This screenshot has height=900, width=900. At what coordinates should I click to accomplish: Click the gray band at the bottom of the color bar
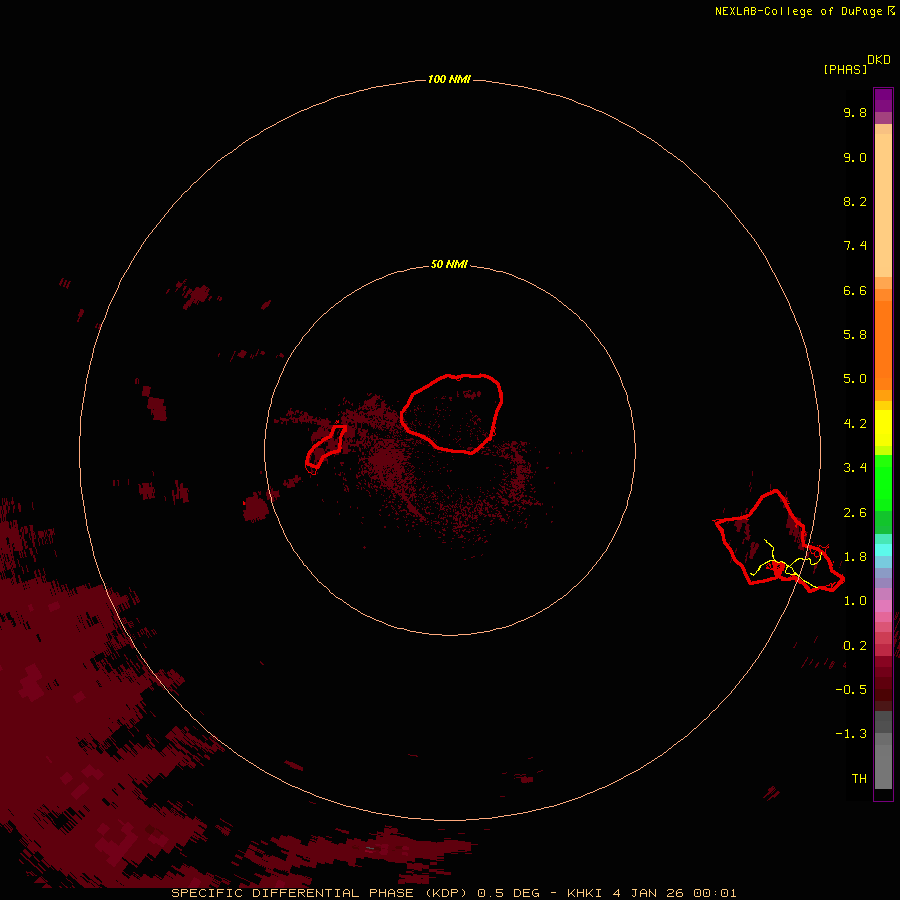[883, 752]
